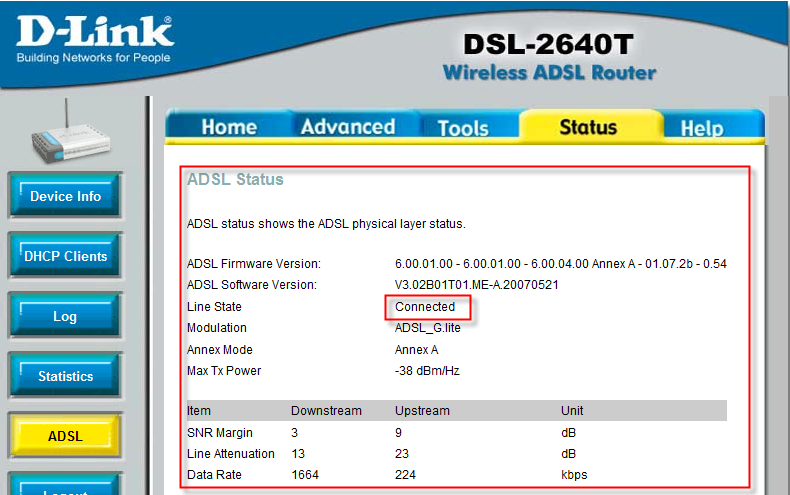Open the DHCP Clients page
The image size is (790, 495).
[x=65, y=256]
